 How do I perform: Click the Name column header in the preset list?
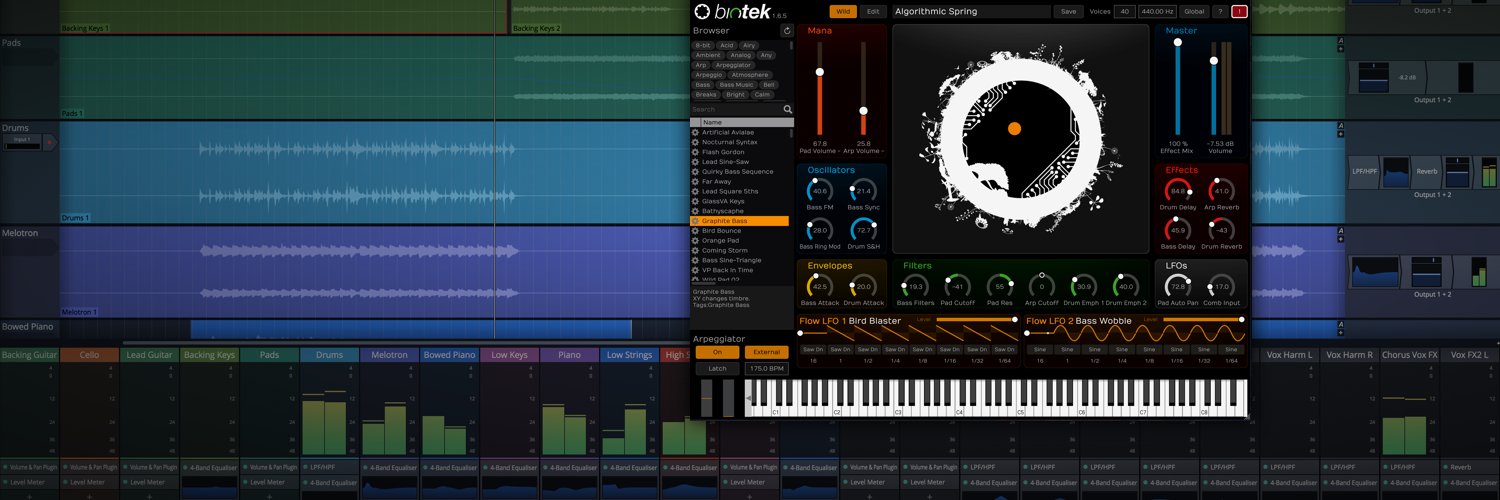742,122
